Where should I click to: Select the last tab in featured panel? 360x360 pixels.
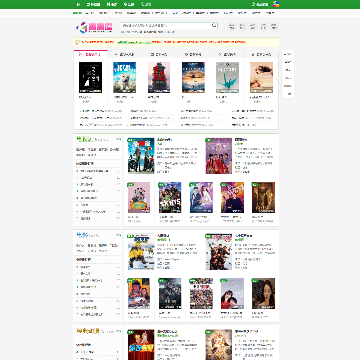[x=261, y=54]
